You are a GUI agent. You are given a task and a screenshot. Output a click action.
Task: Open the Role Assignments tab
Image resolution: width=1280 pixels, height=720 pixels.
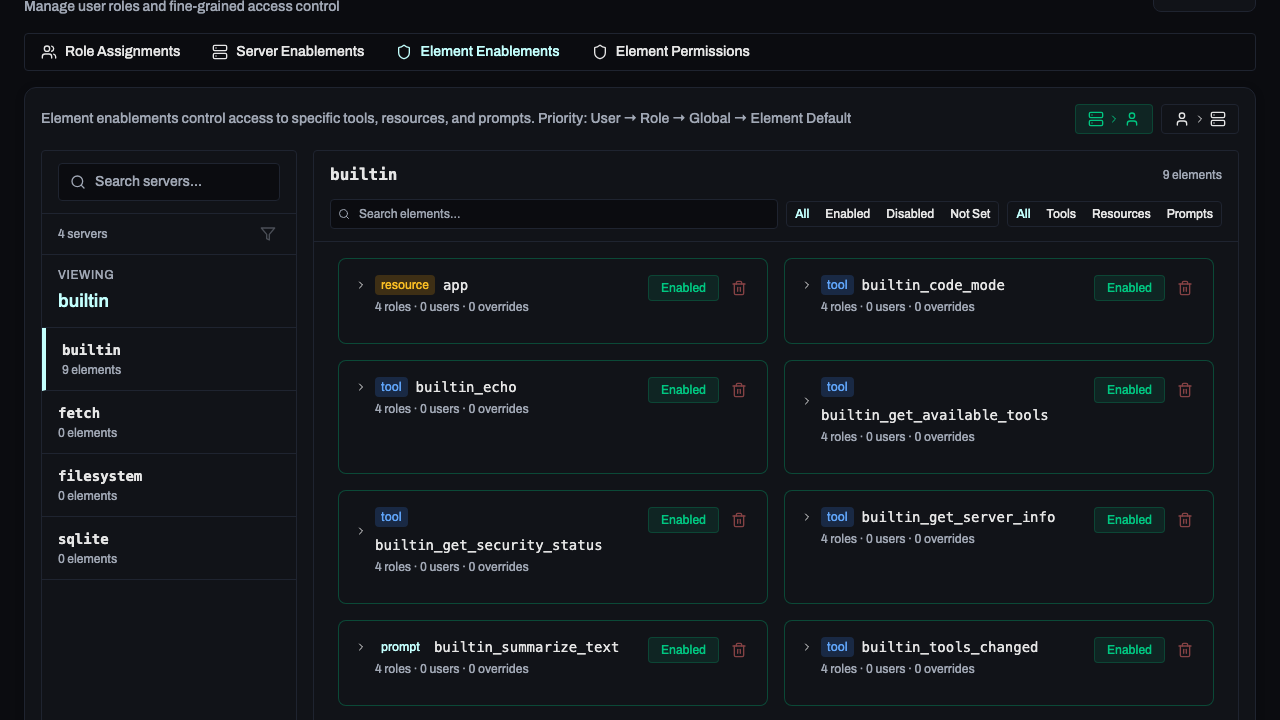point(110,52)
